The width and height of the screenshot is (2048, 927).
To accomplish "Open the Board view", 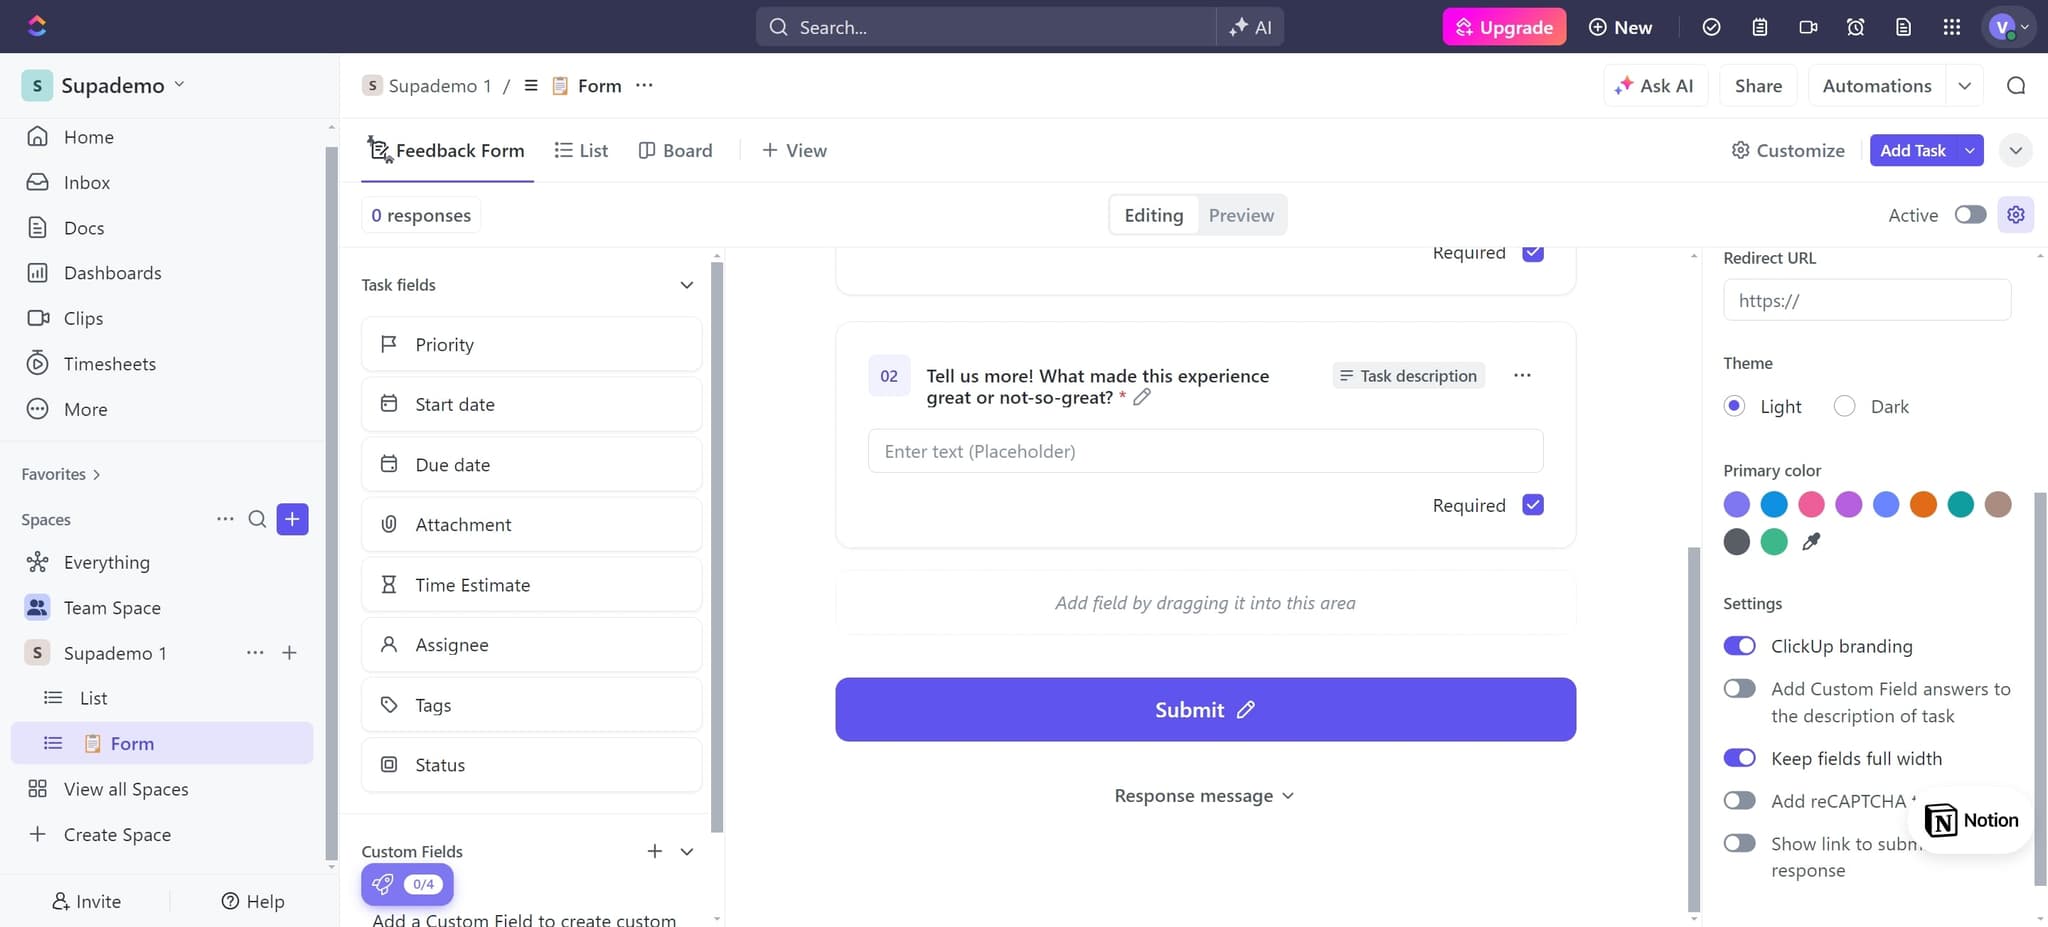I will [675, 150].
